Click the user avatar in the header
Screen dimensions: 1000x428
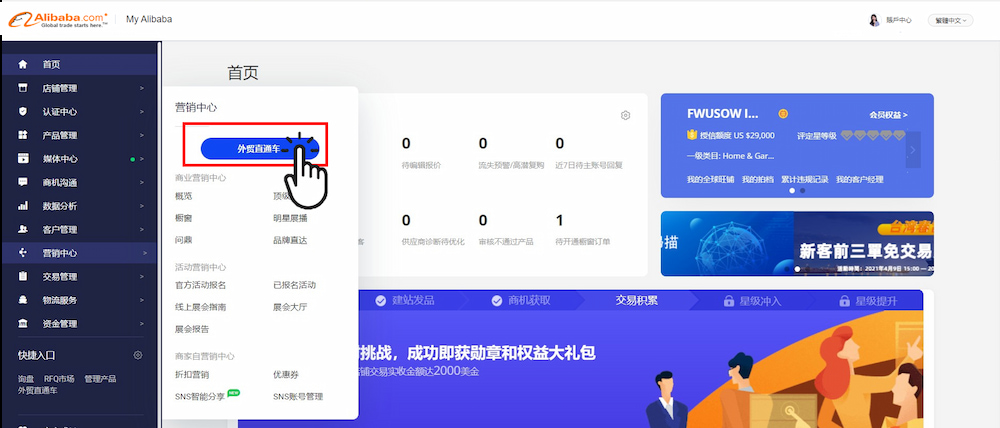tap(874, 20)
